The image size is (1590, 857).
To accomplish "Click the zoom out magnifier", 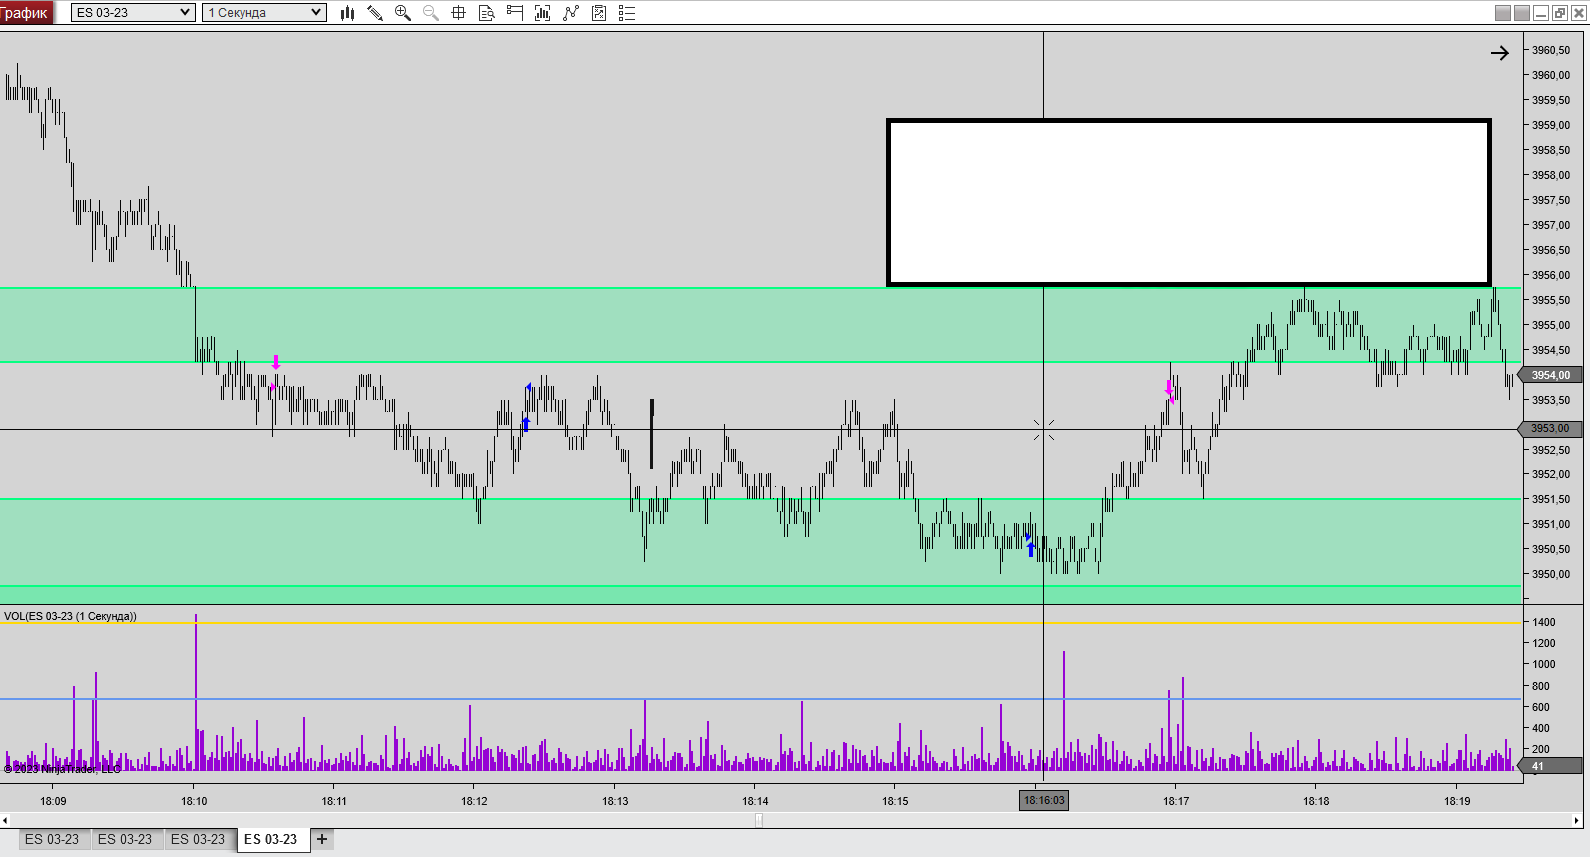I will tap(431, 13).
